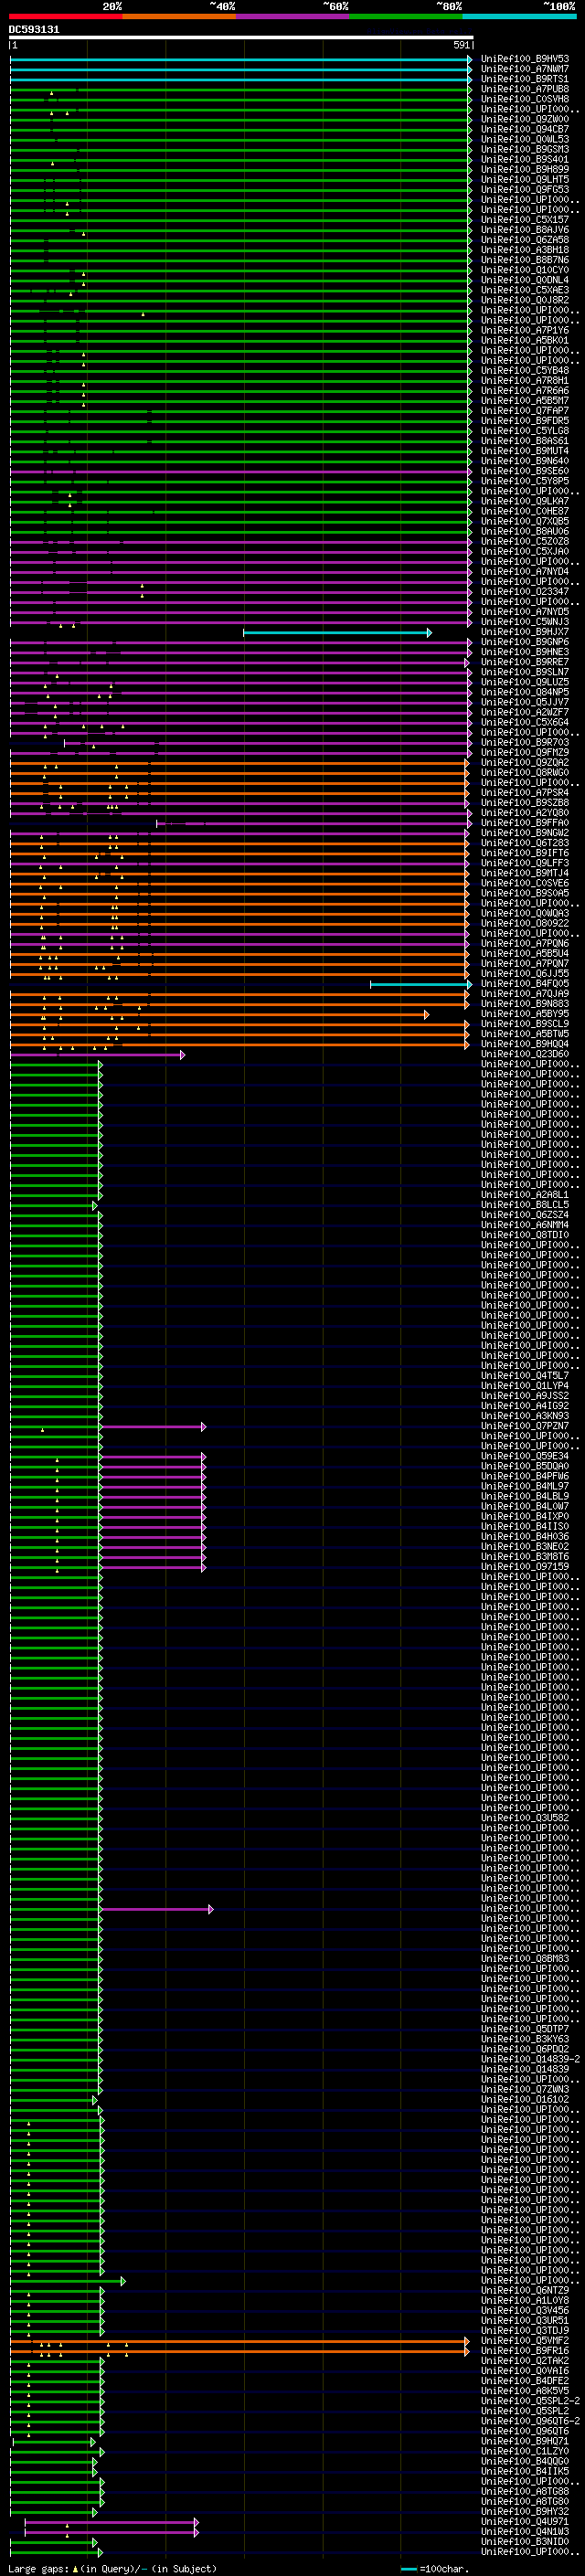Select label UniRef100_C5XAE3

click(x=525, y=290)
